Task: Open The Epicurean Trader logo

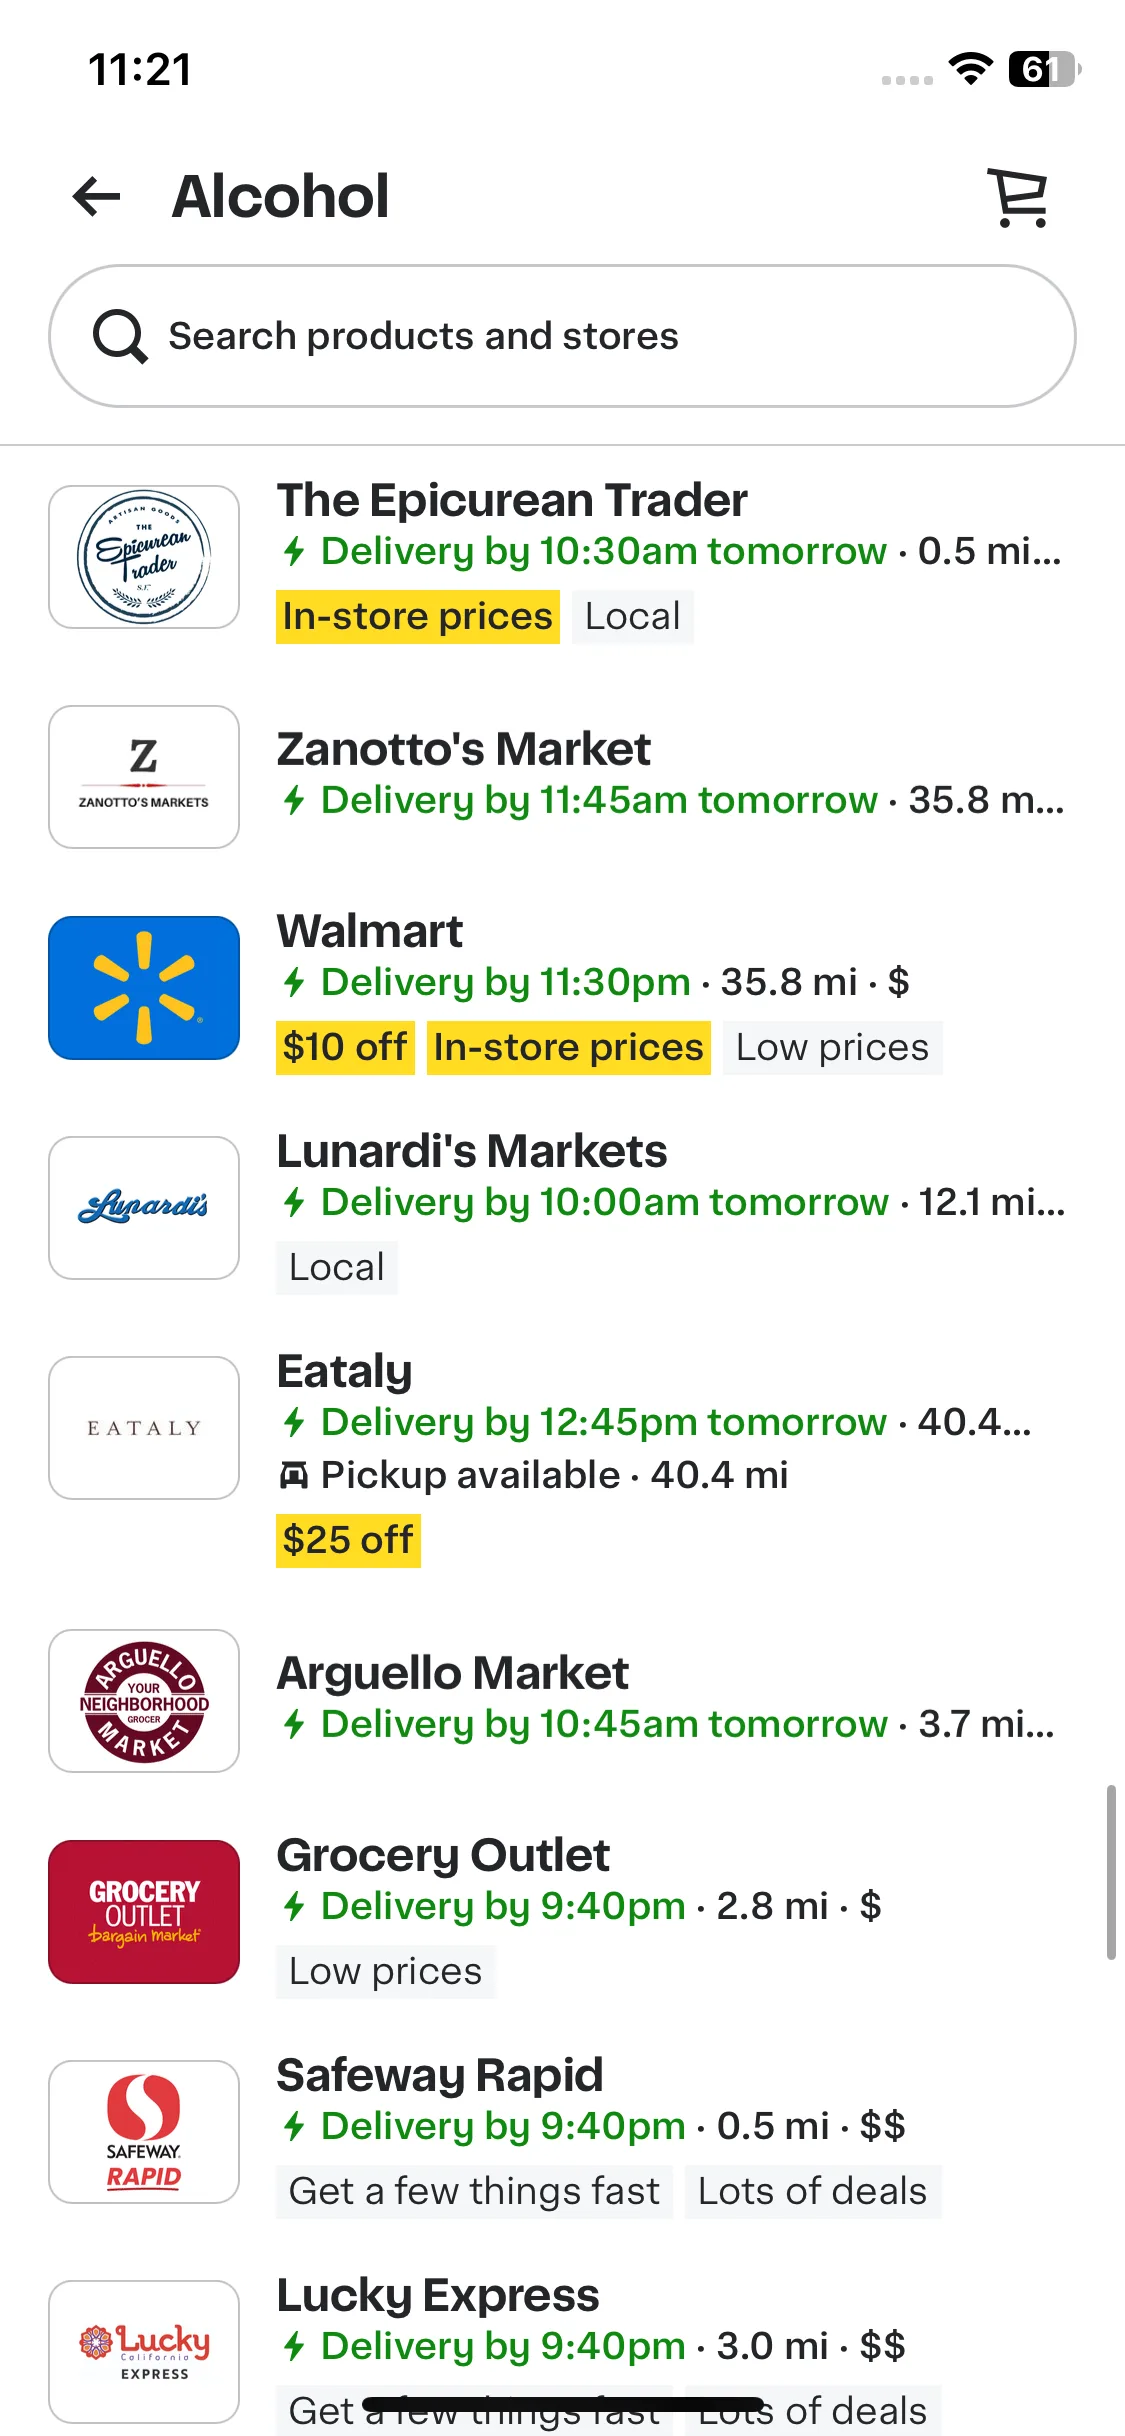Action: [x=144, y=557]
